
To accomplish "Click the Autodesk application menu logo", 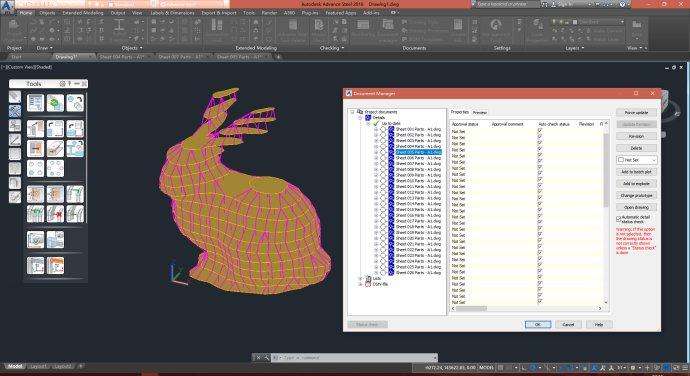I will pos(7,7).
